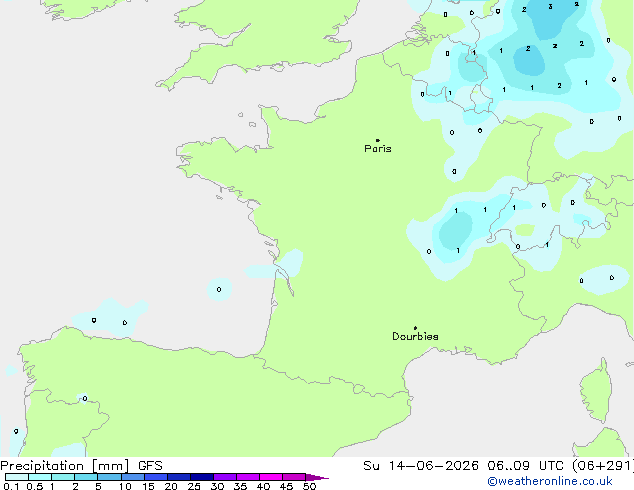Click the '0.5' legend scale label
Screen dimensions: 634x490
(x=34, y=486)
